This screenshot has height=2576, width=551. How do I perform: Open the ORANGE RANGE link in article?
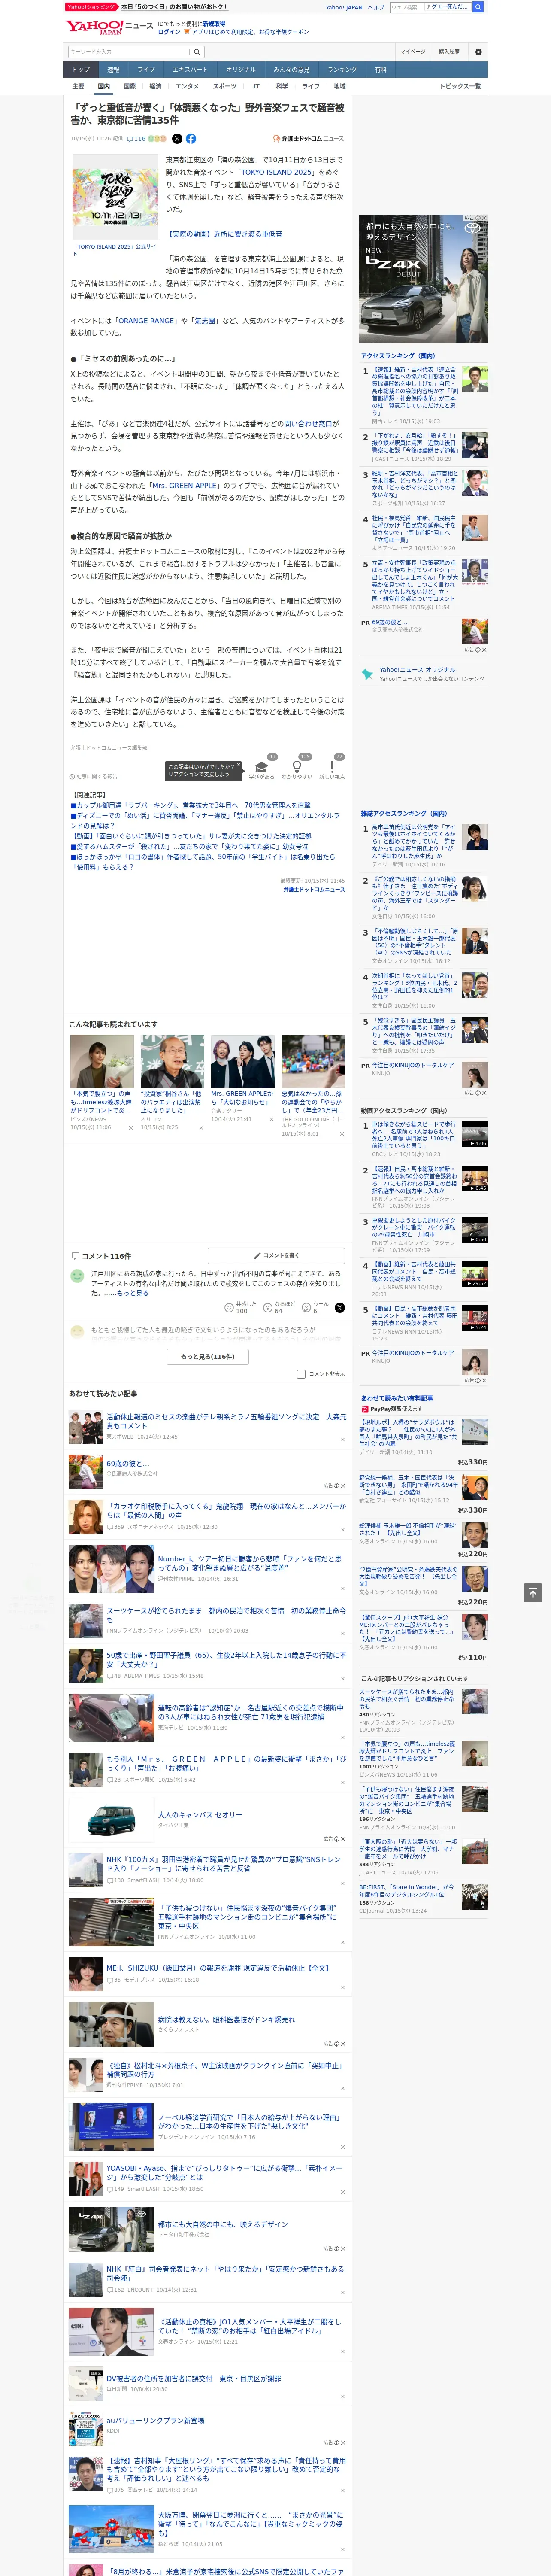coord(146,321)
